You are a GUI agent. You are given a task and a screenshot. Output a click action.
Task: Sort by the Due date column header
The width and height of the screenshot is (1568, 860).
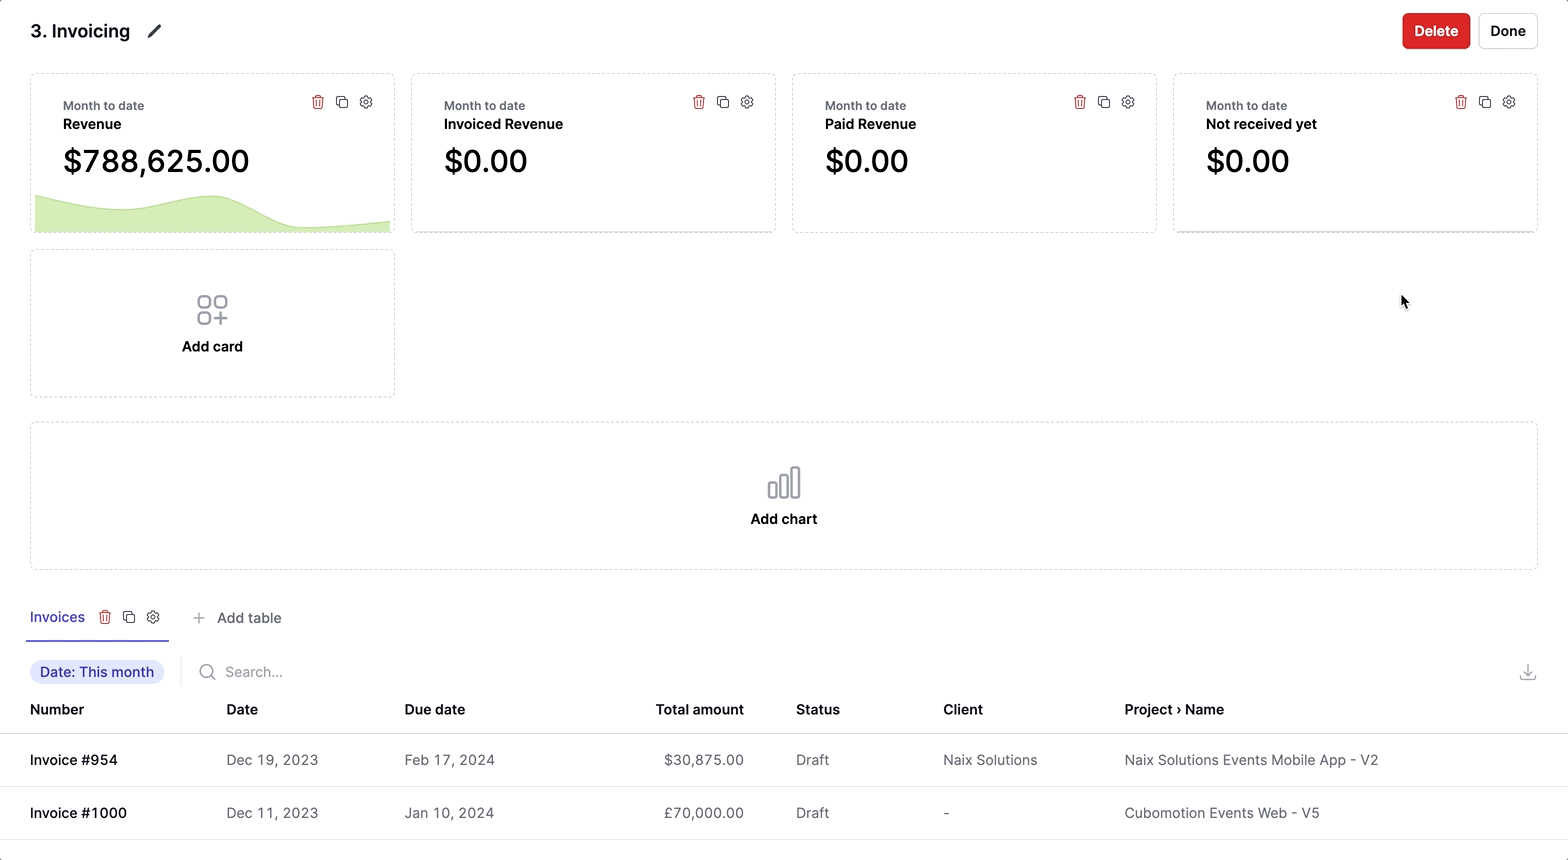pyautogui.click(x=434, y=709)
